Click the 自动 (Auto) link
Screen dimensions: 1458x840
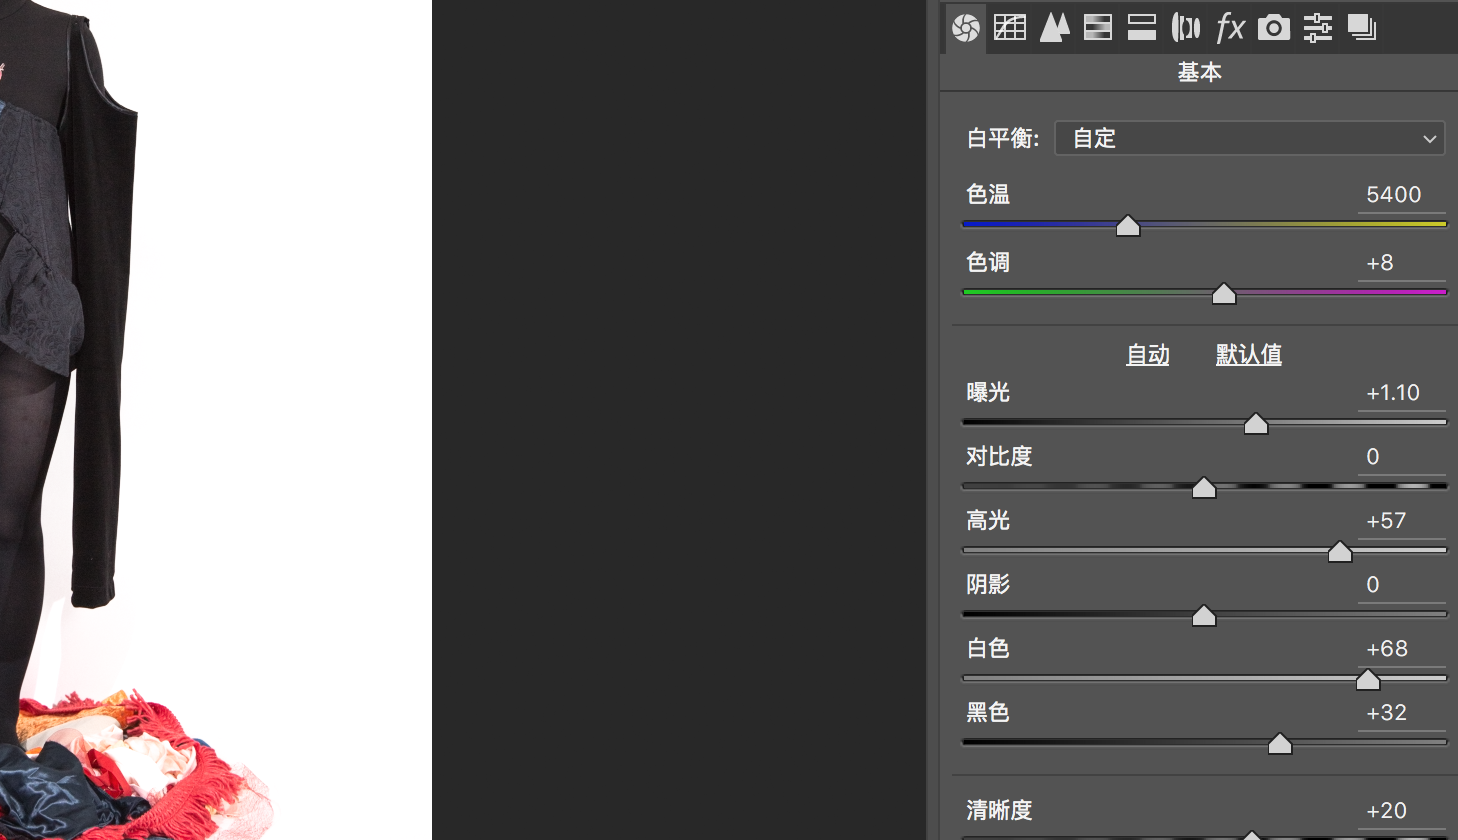[1147, 355]
